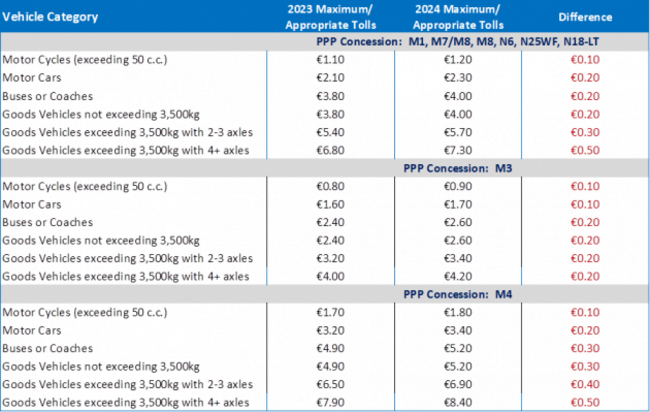Select the €6.50 M4 2-3 axles 2023 toll
This screenshot has height=412, width=650.
(330, 384)
